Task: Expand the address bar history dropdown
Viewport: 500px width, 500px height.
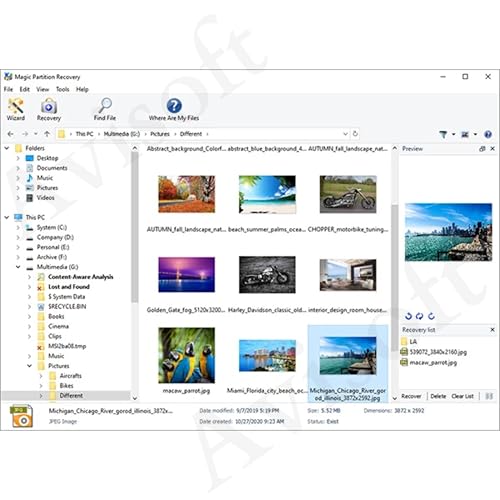Action: pos(345,134)
